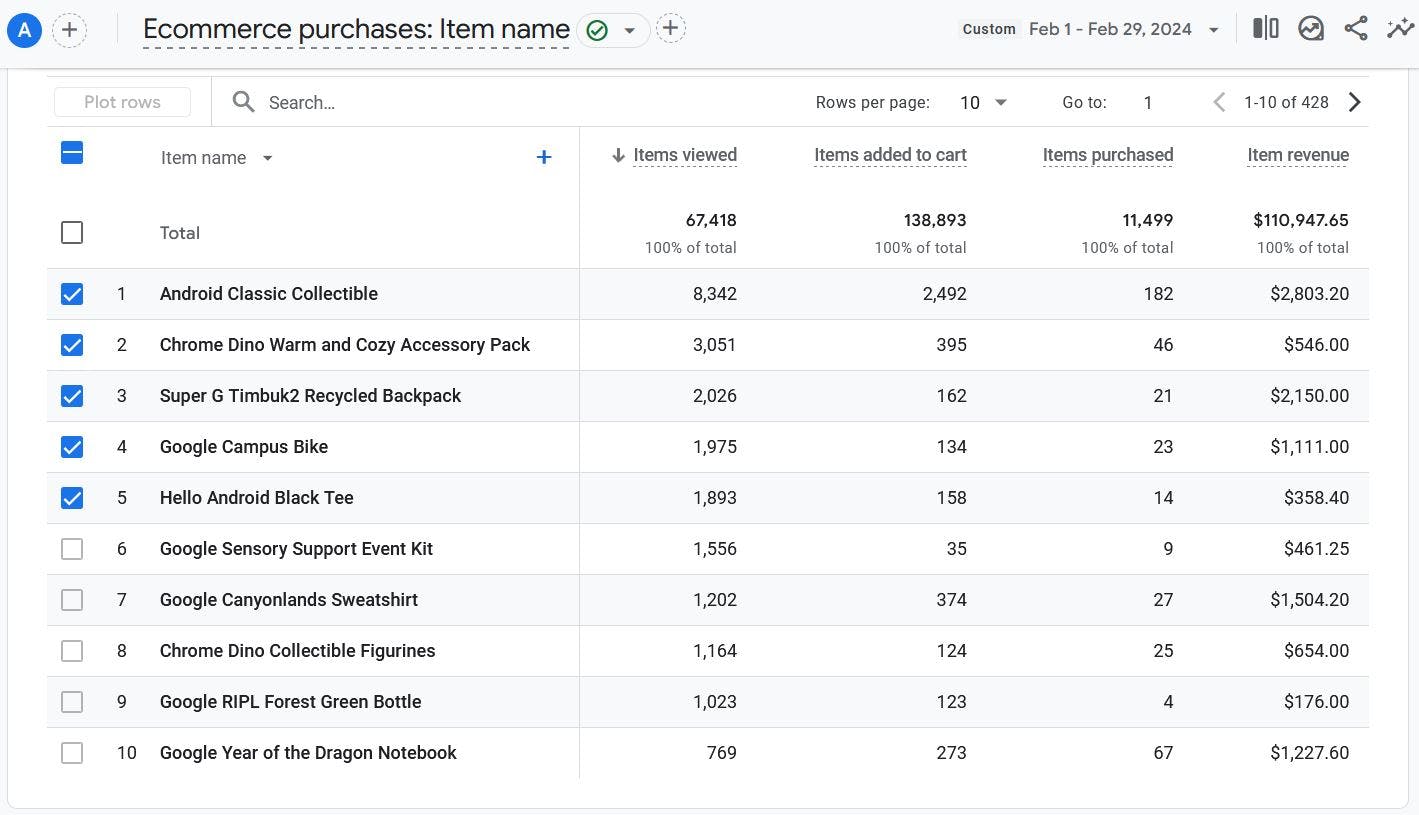Image resolution: width=1419 pixels, height=815 pixels.
Task: Click 'Google Campus Bike' item name
Action: [x=244, y=447]
